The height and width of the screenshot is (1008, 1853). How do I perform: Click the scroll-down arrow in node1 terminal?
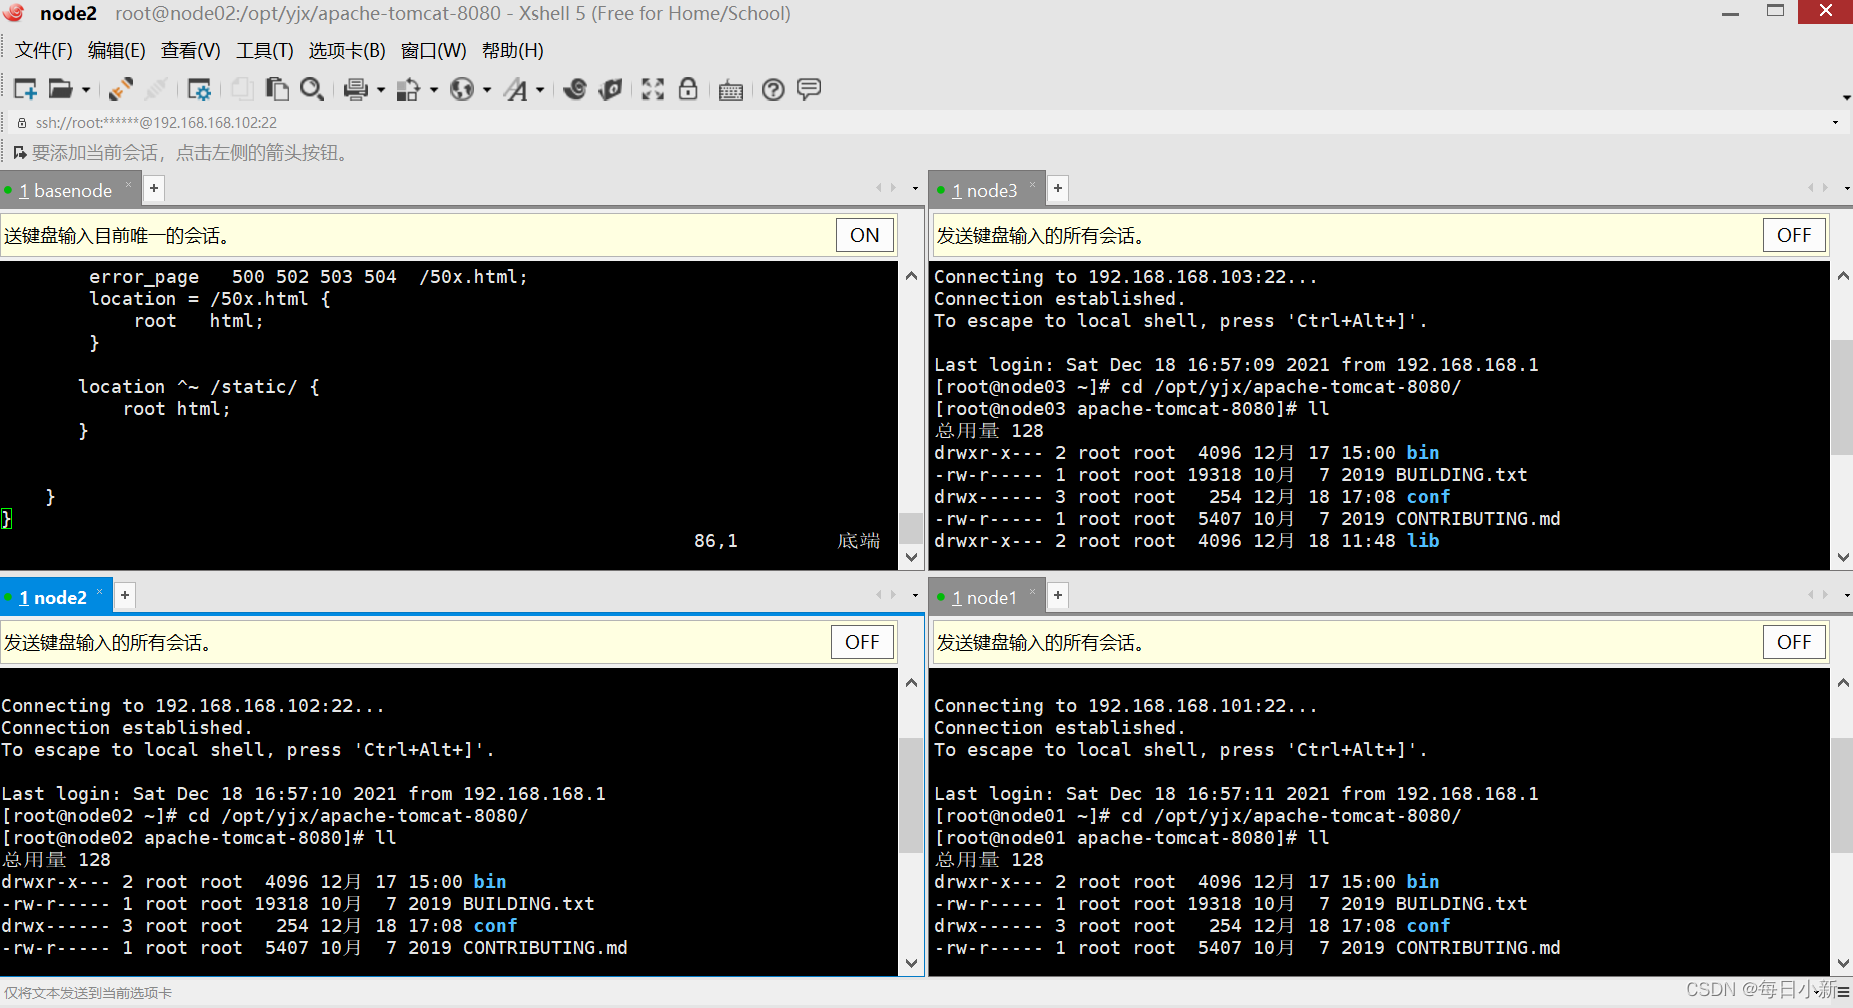coord(1843,964)
